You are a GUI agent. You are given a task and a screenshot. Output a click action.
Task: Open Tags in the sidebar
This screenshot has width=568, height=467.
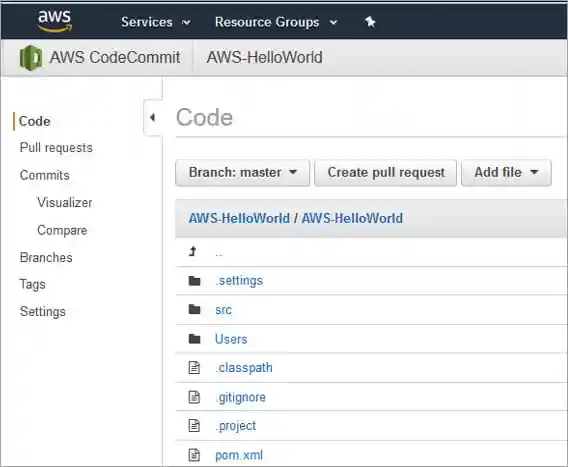(33, 284)
